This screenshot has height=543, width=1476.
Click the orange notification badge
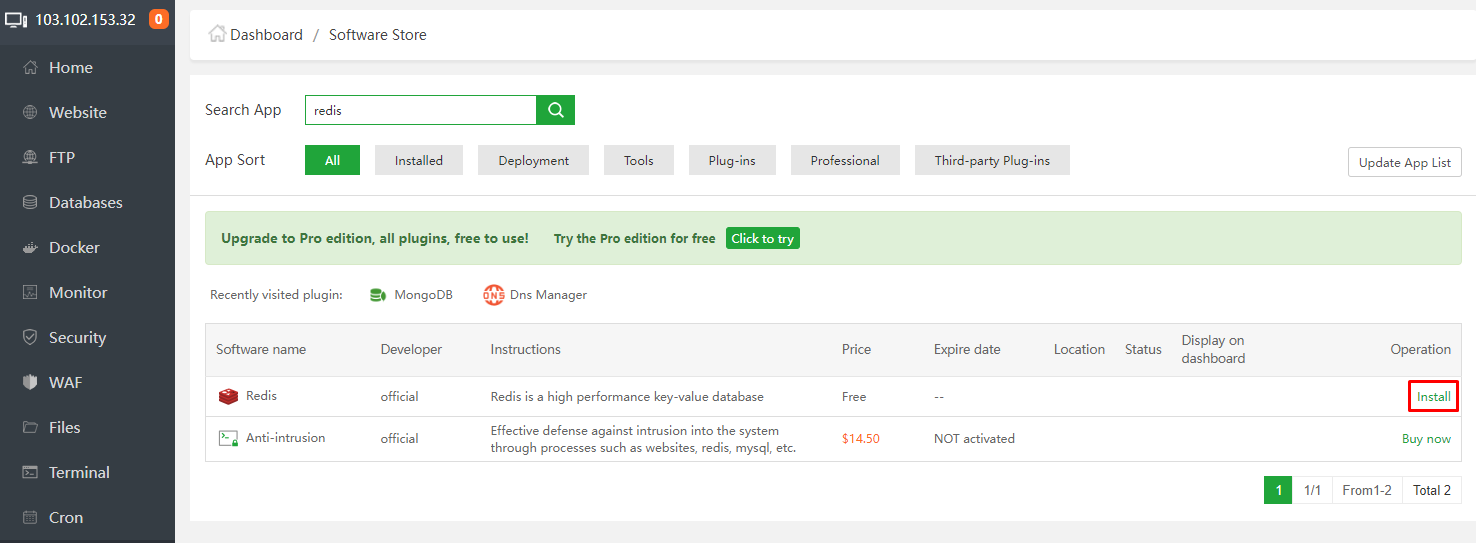(158, 19)
